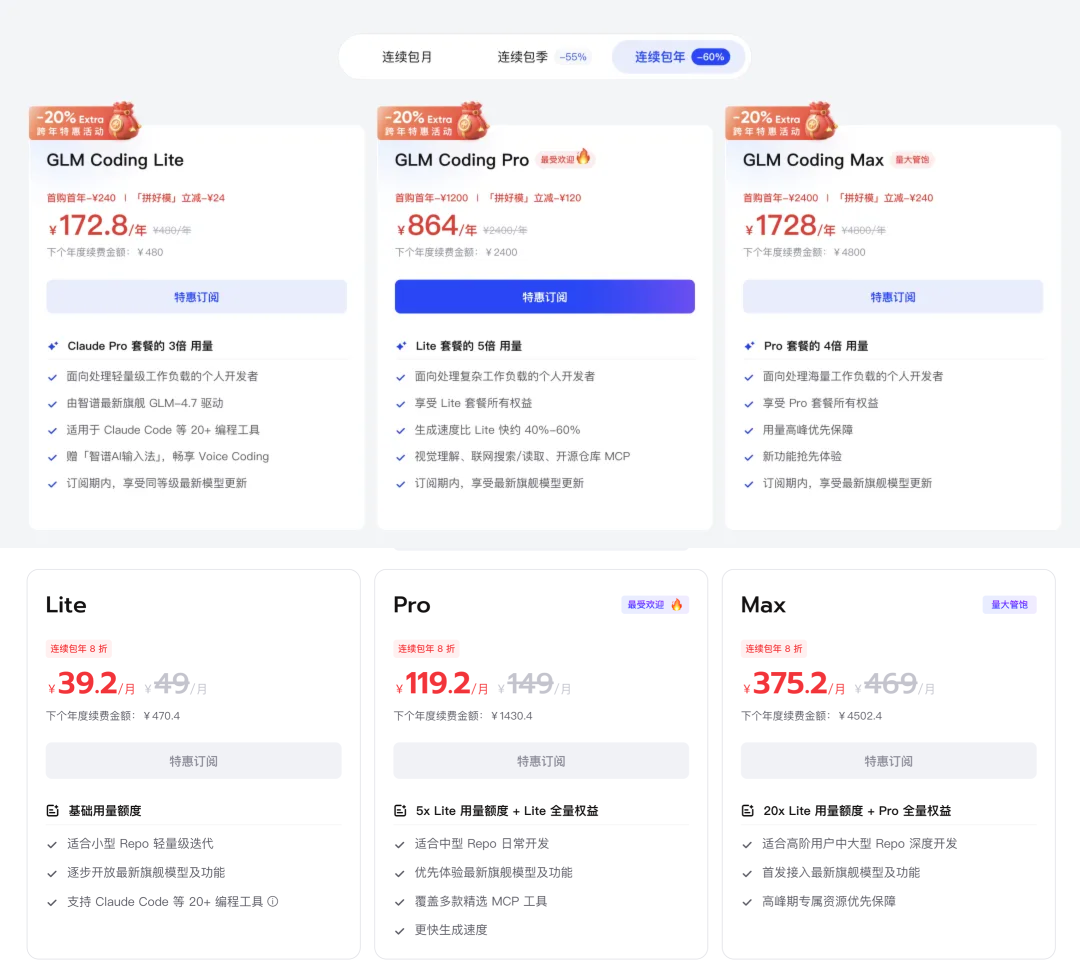Screen dimensions: 1080x976
Task: Click the sparkle icon beside Pro 套餐的 4倍 用量
Action: (x=749, y=346)
